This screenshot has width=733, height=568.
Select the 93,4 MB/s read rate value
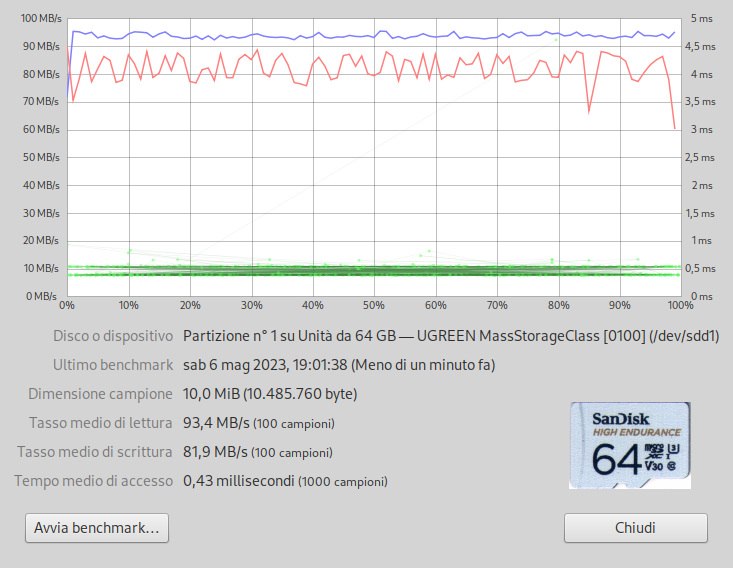(216, 423)
